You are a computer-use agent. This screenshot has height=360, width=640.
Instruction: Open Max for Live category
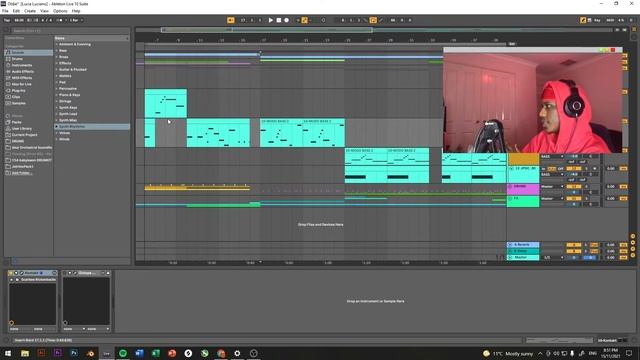pos(29,84)
